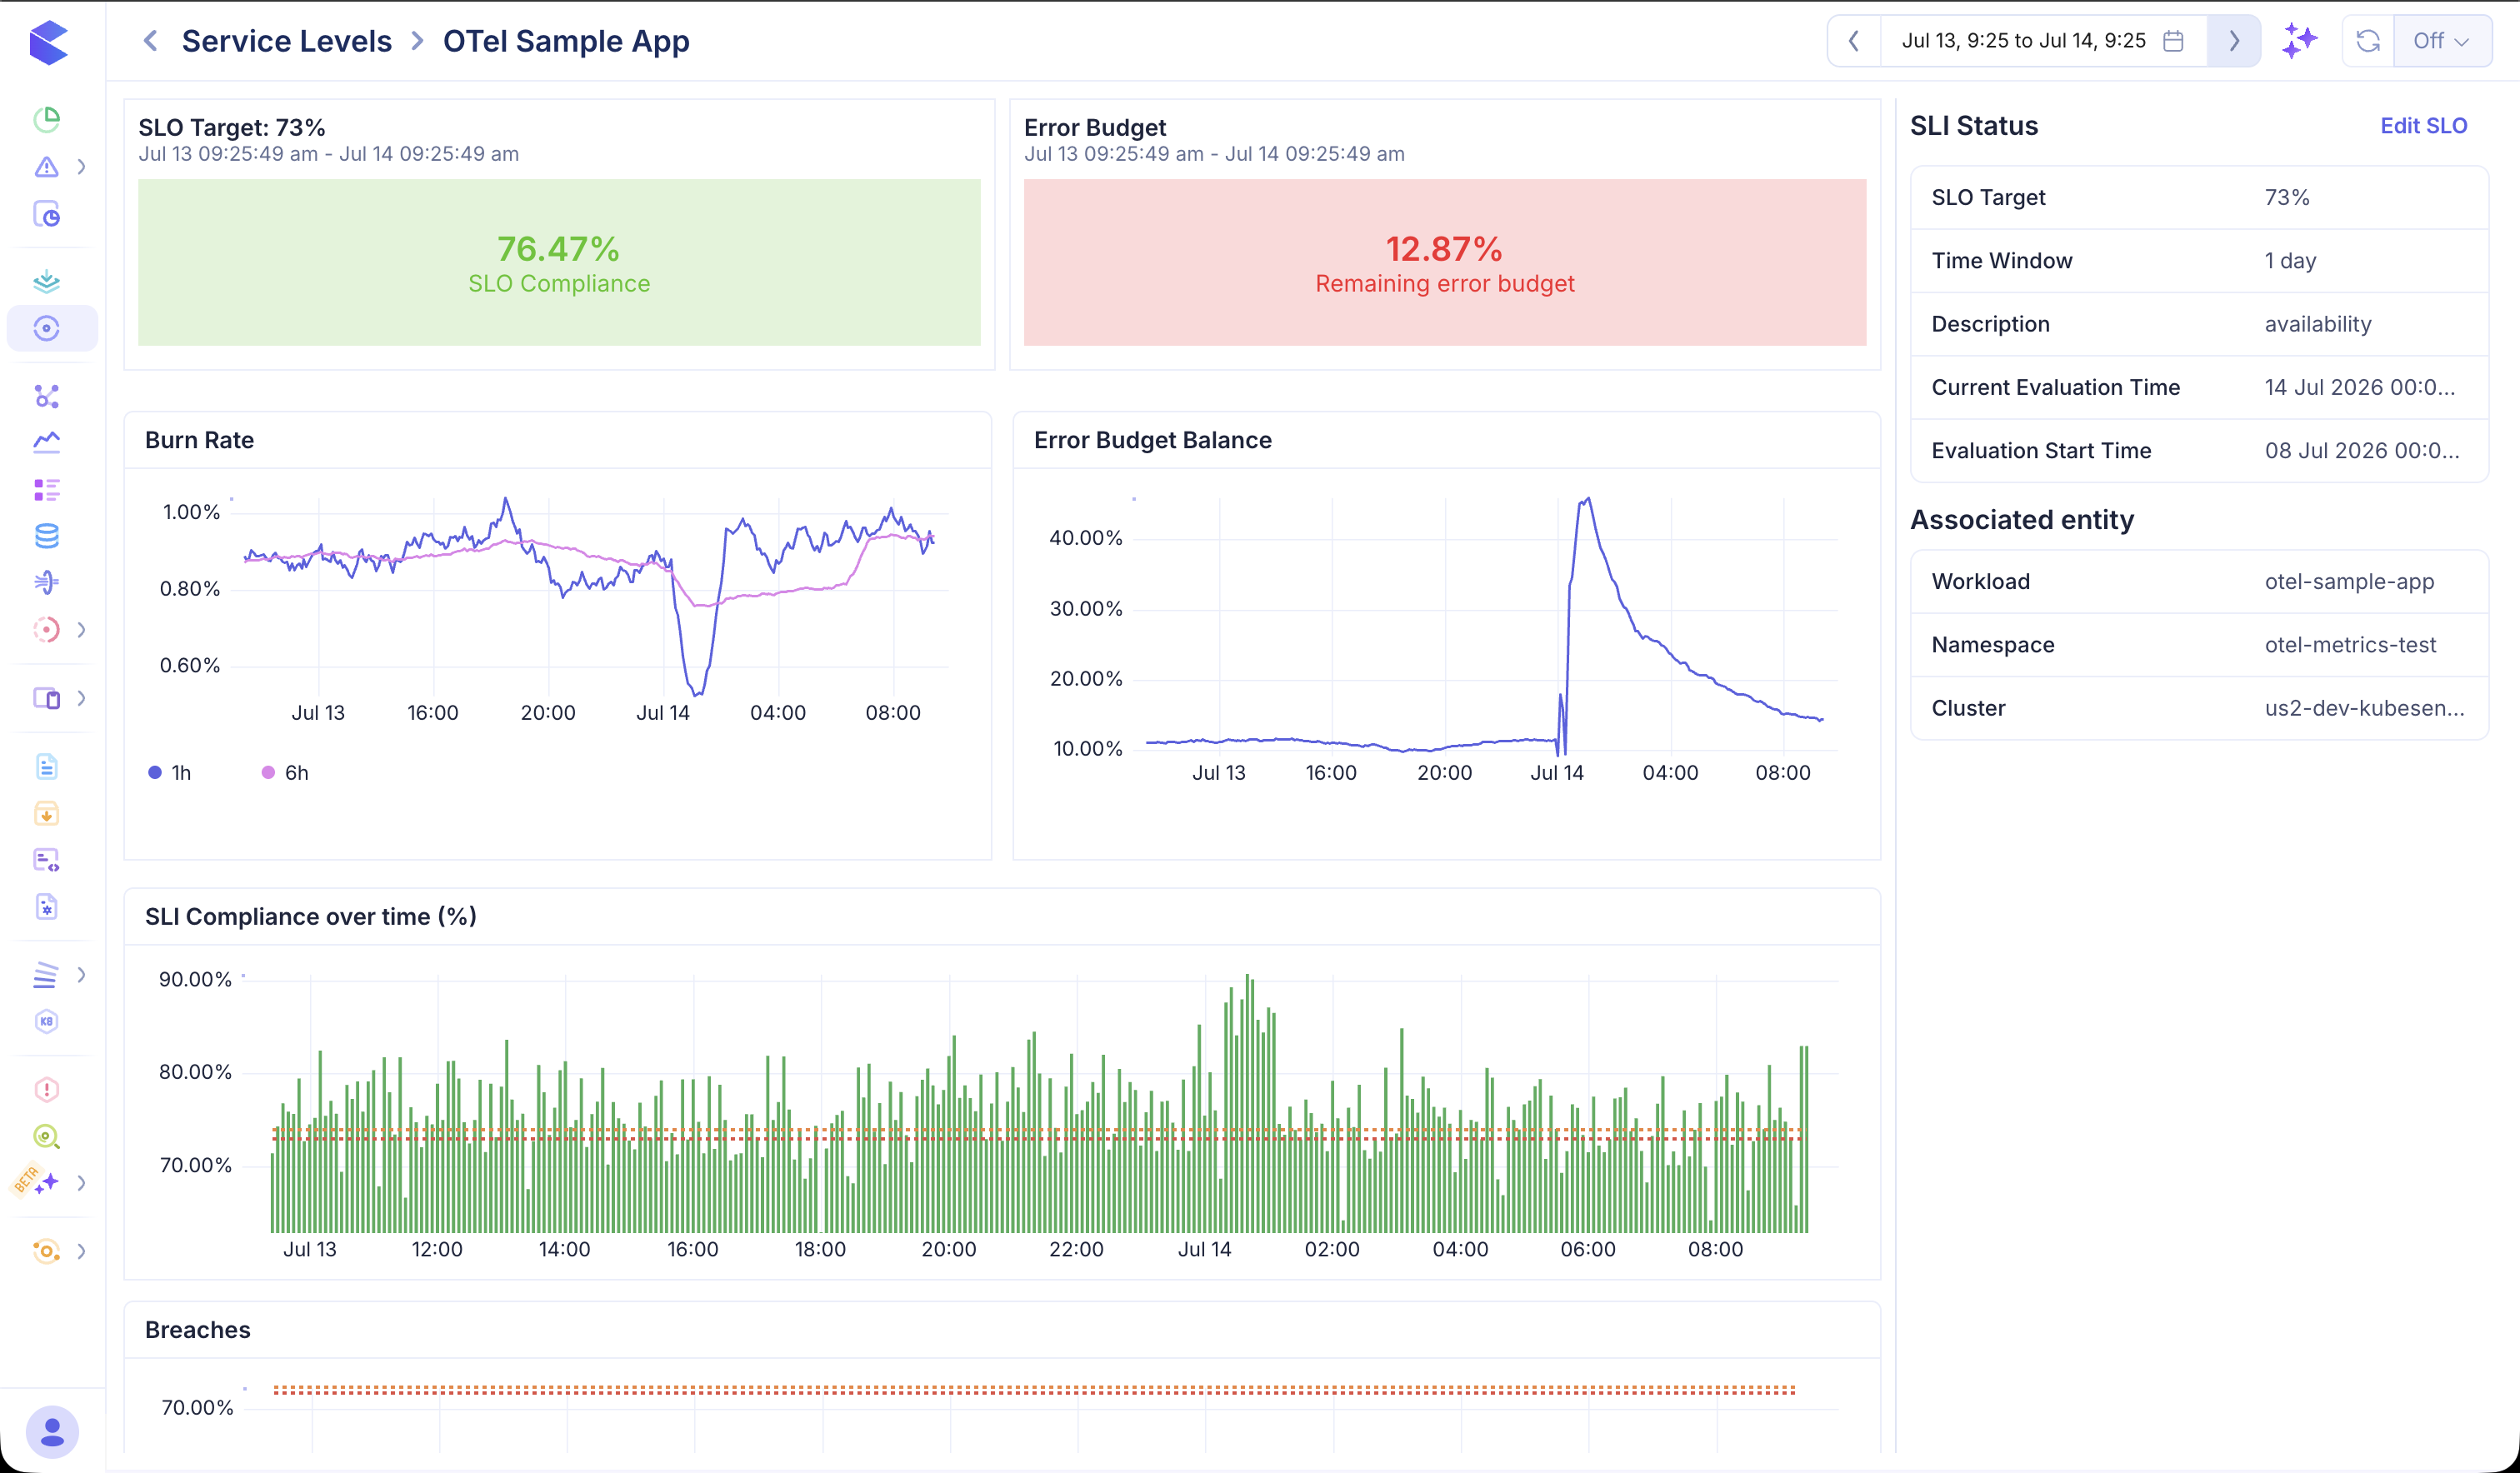This screenshot has height=1473, width=2520.
Task: Click the 08 Jul 2026 start time value
Action: [2362, 451]
